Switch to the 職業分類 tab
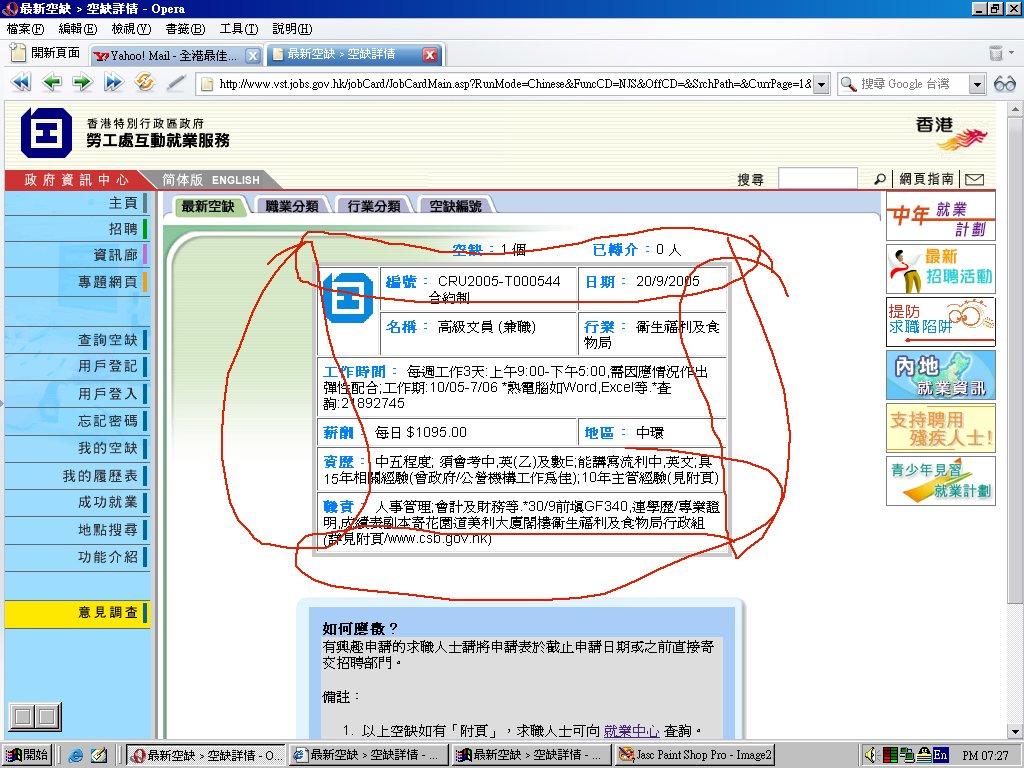The height and width of the screenshot is (768, 1024). (291, 206)
